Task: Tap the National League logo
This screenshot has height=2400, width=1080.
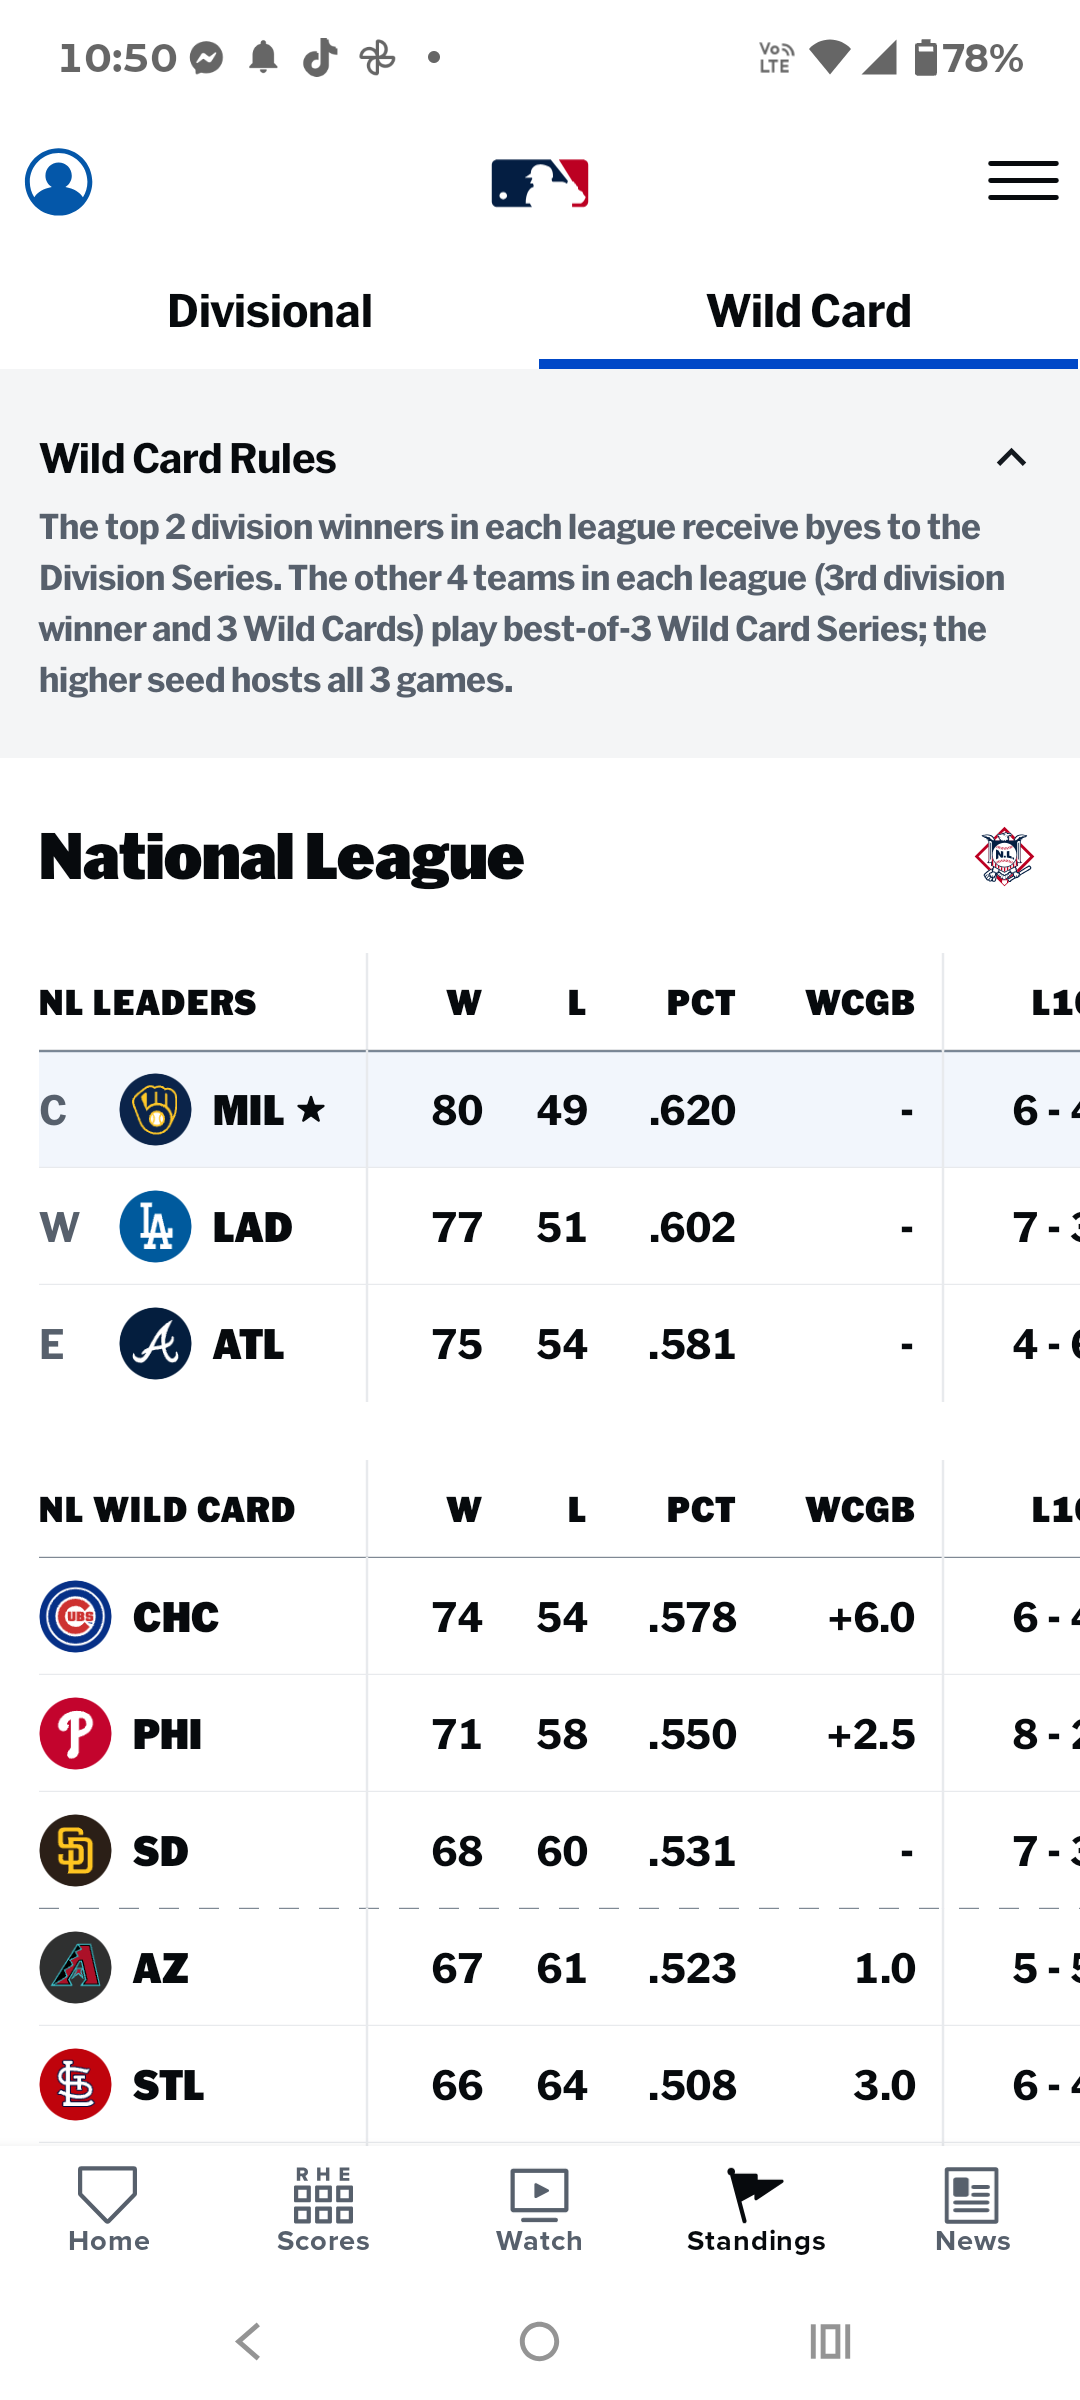Action: coord(1004,856)
